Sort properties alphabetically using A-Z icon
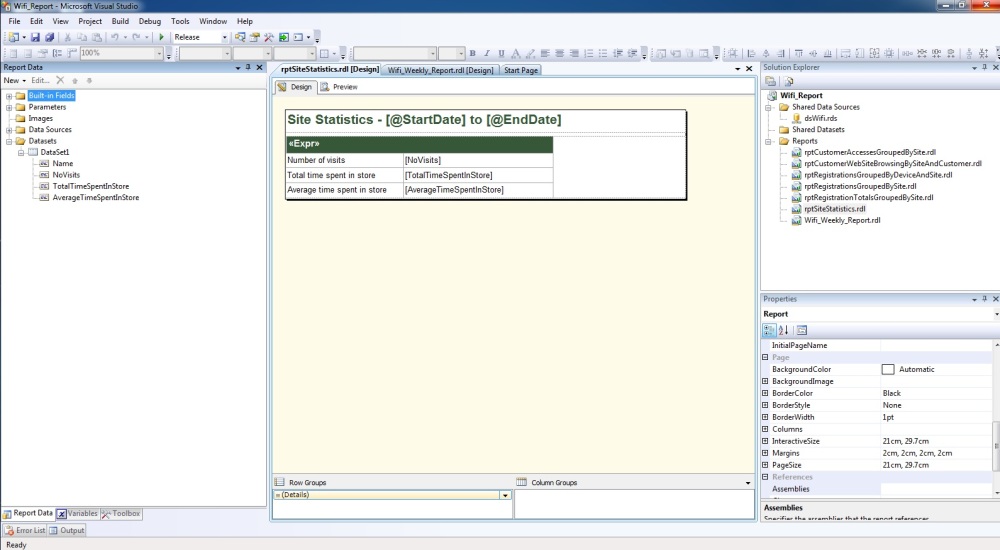The height and width of the screenshot is (550, 1000). click(x=784, y=330)
